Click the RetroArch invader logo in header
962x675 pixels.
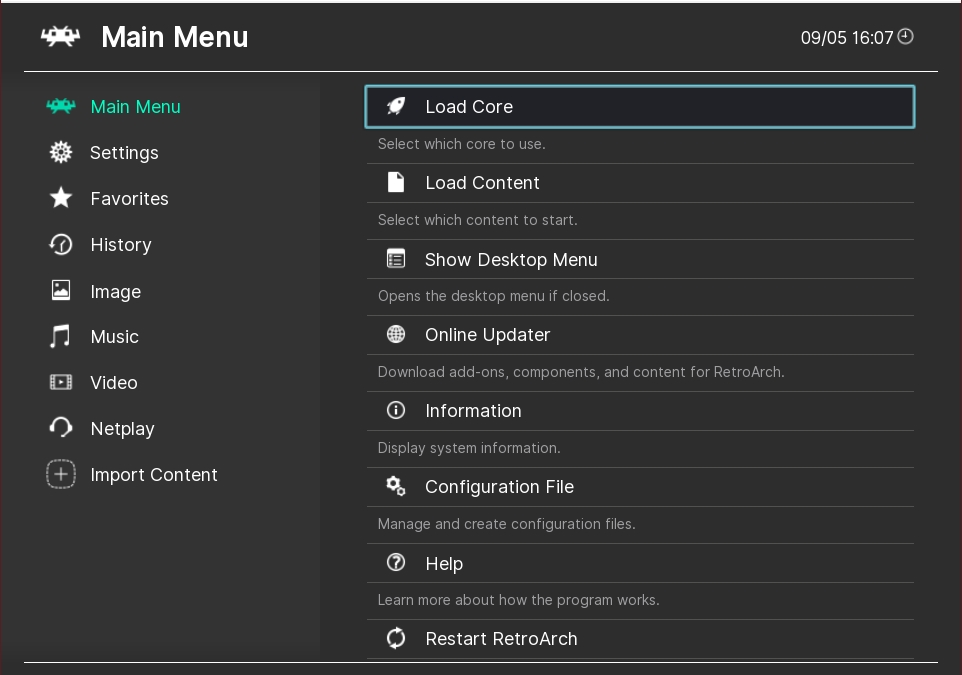coord(60,37)
